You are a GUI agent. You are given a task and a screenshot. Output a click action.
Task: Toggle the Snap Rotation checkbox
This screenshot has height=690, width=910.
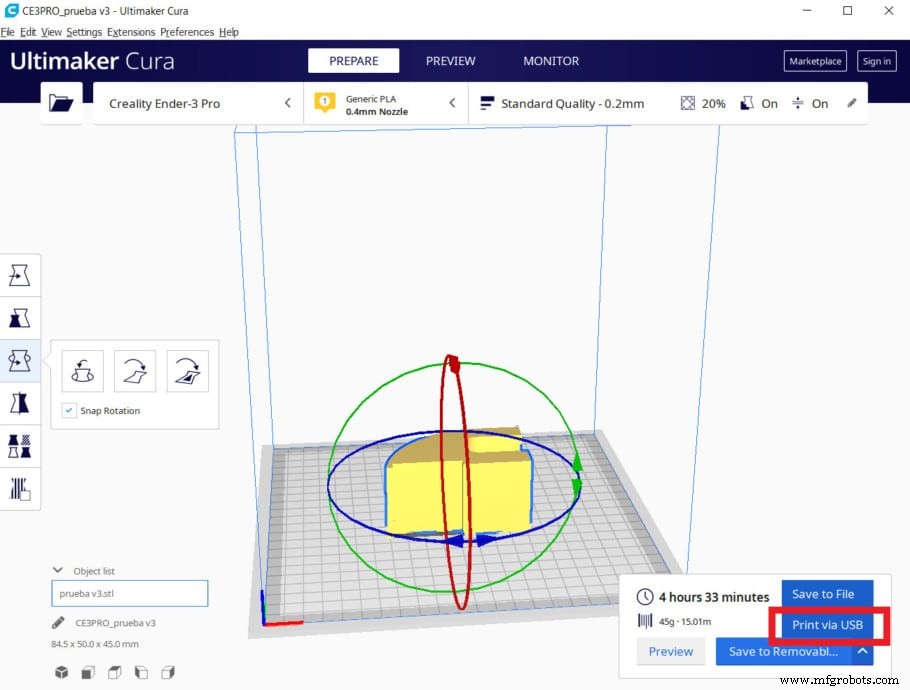[69, 411]
